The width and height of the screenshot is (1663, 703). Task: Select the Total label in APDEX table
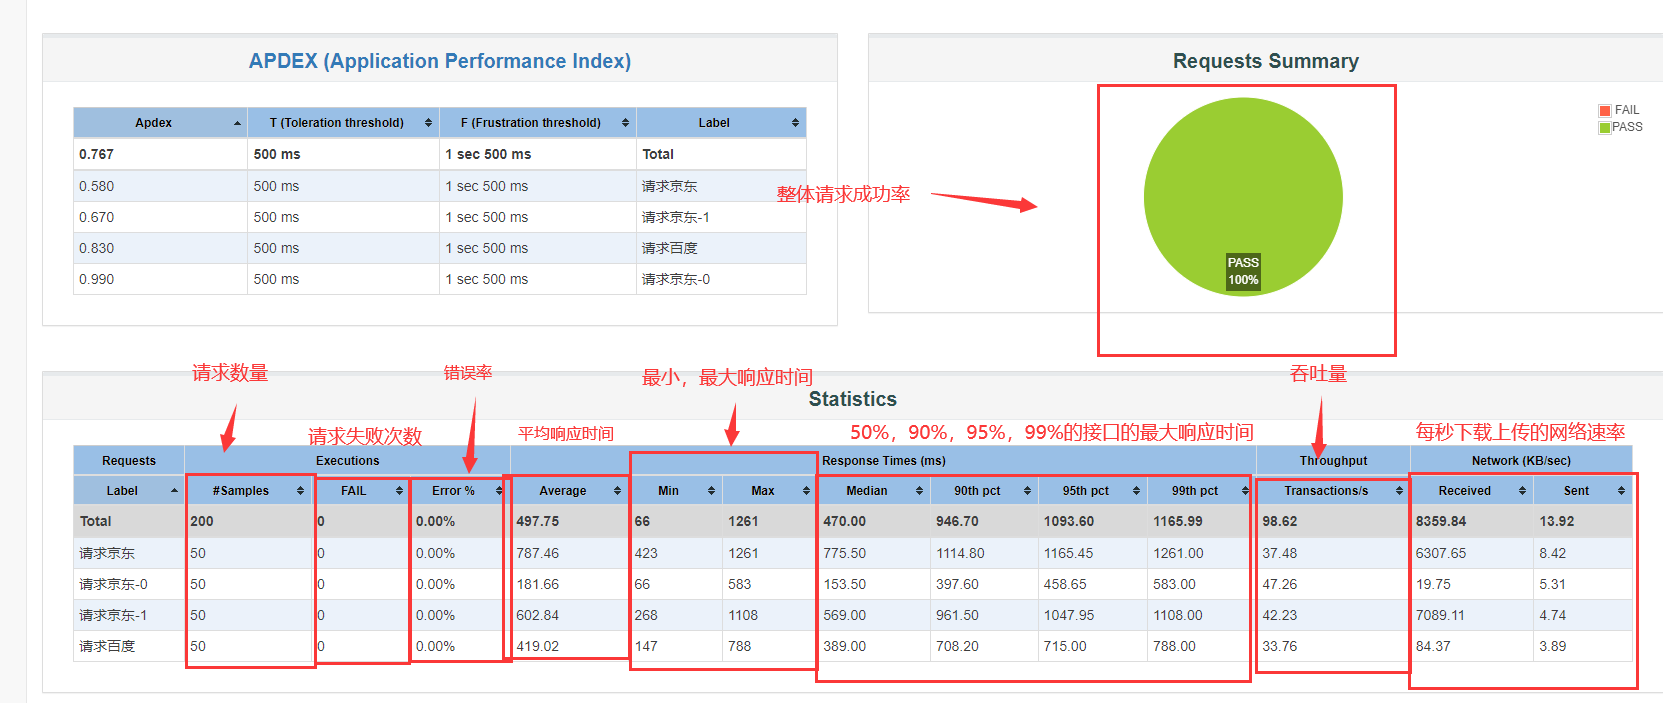pos(658,154)
